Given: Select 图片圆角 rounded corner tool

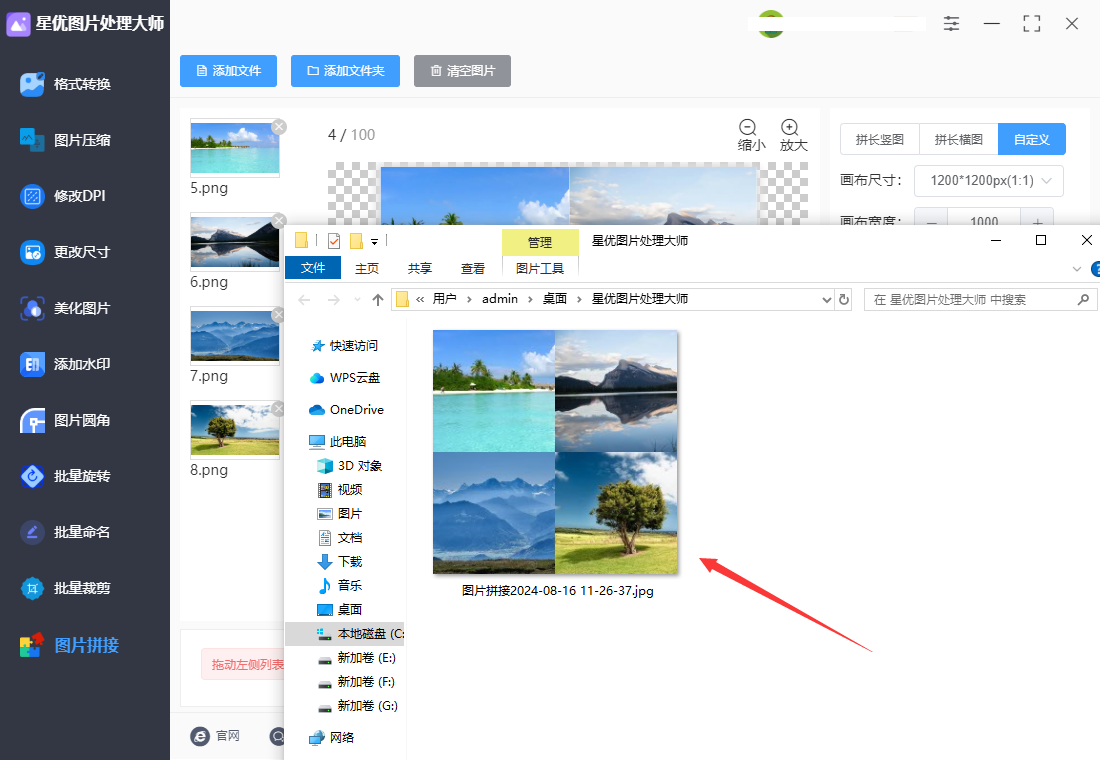Looking at the screenshot, I should coord(65,420).
